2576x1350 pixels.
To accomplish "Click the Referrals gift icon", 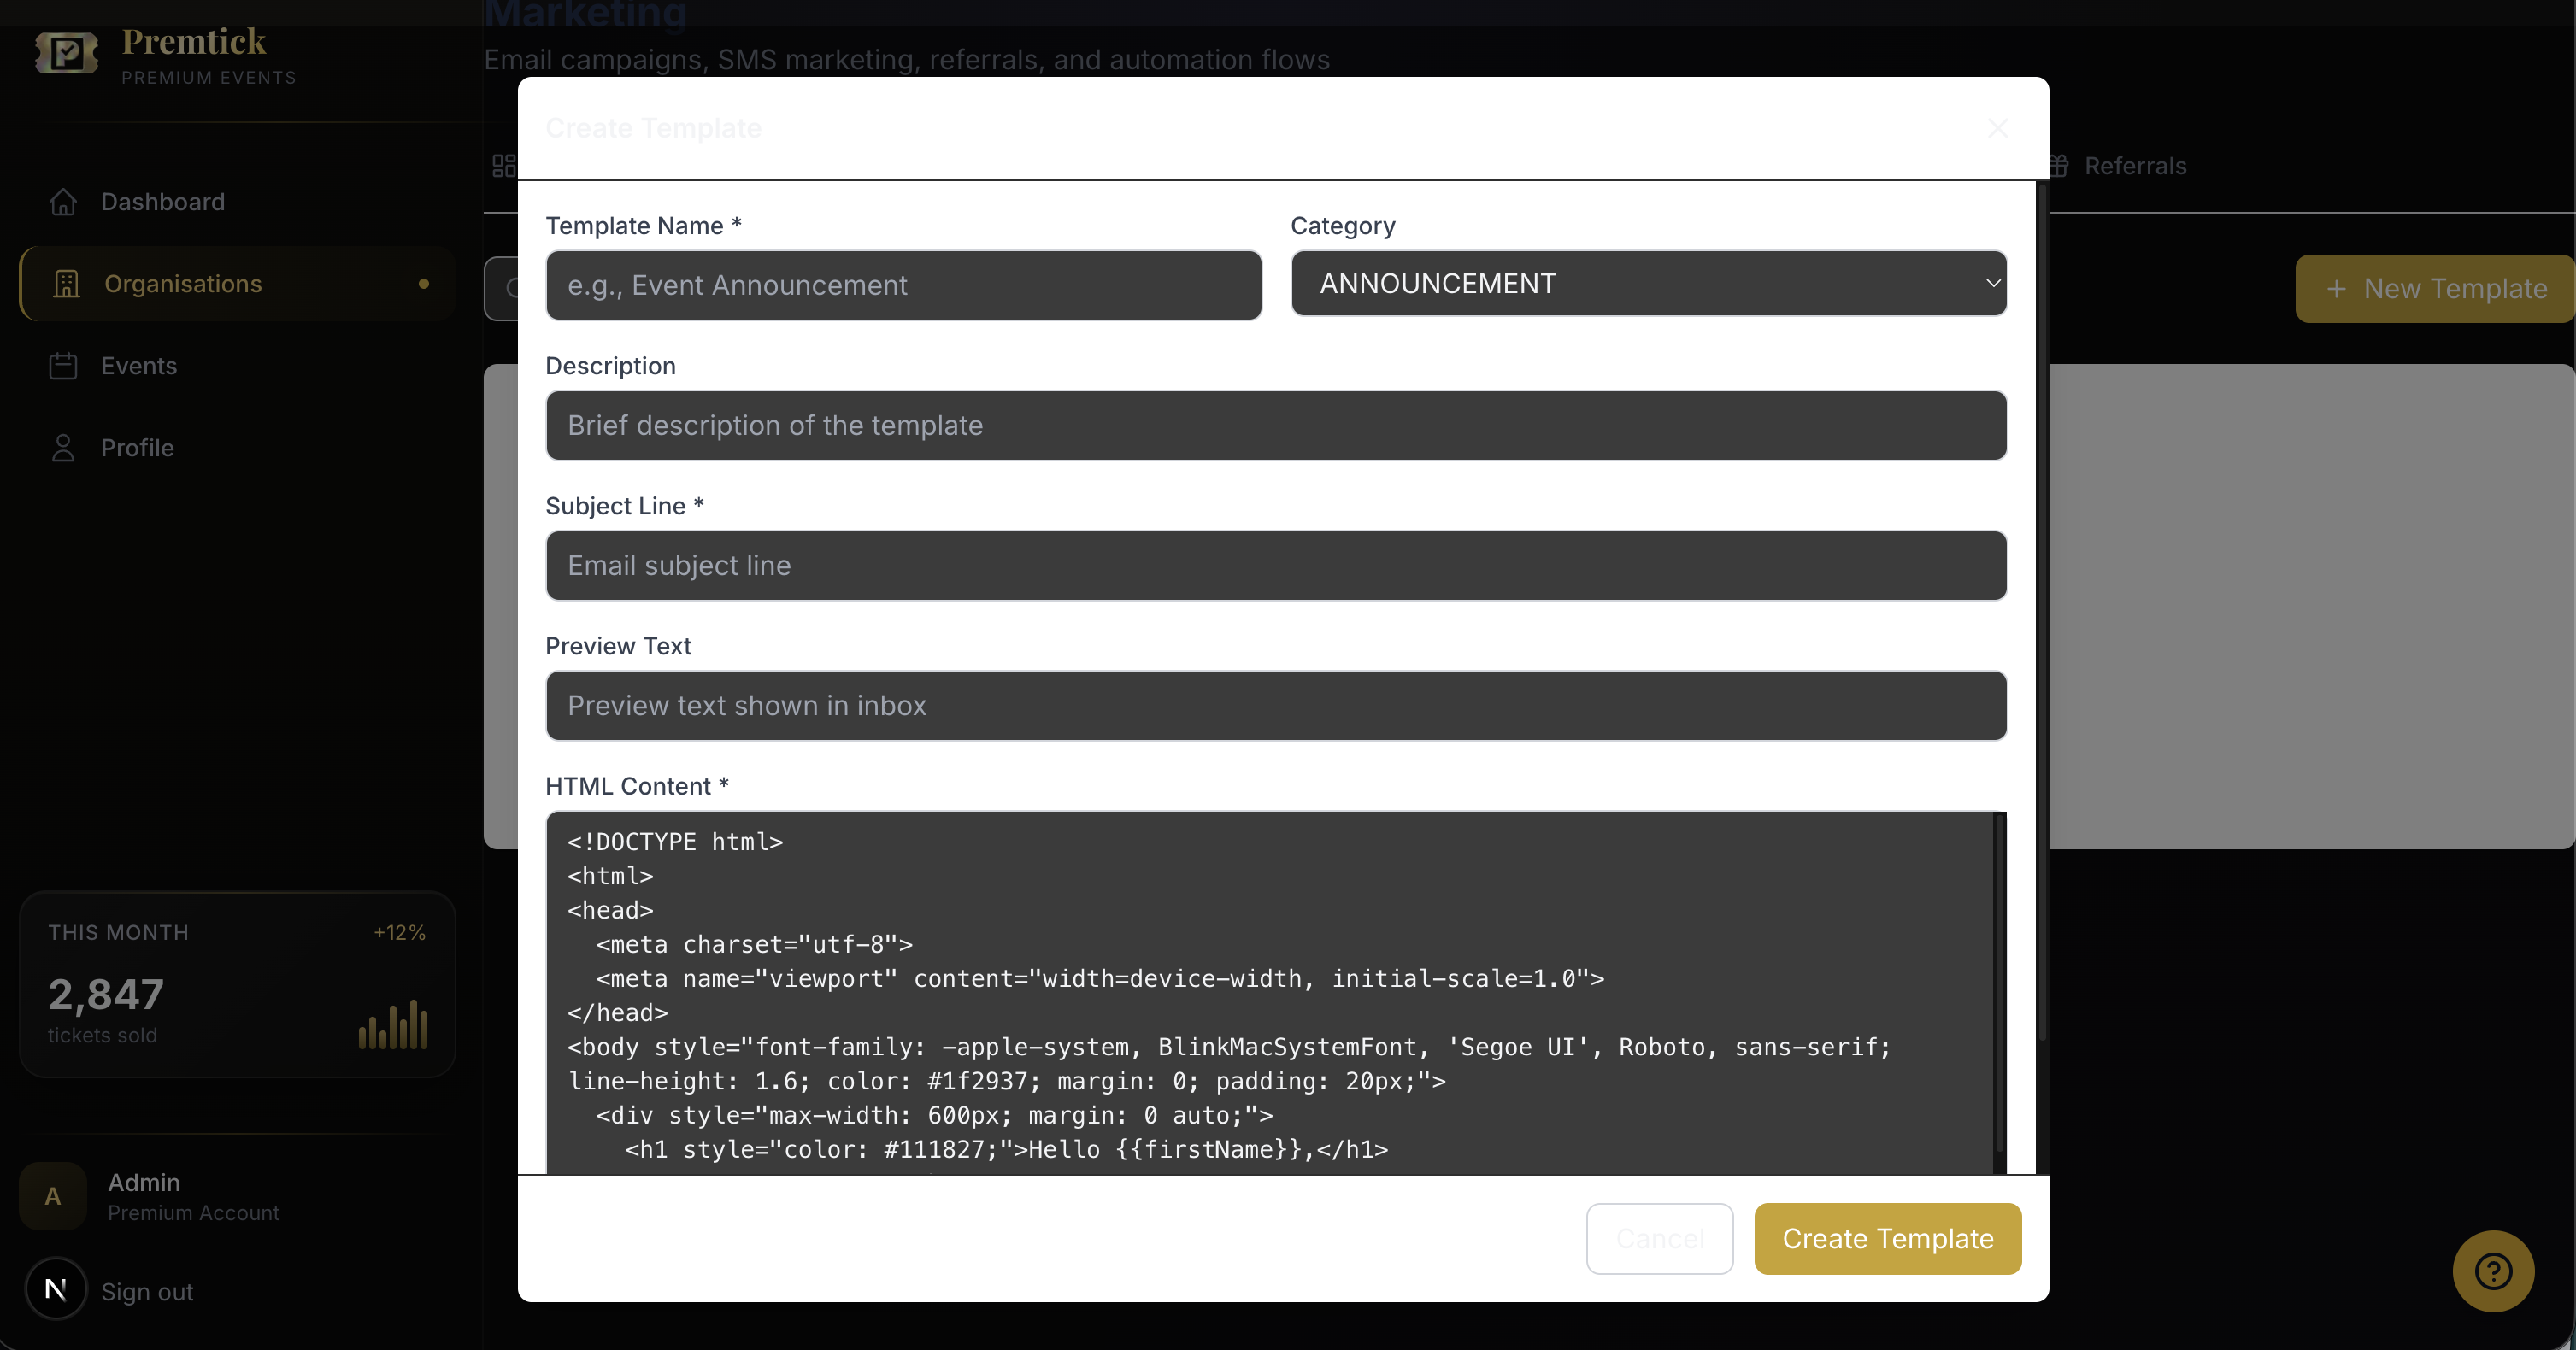I will point(2060,166).
